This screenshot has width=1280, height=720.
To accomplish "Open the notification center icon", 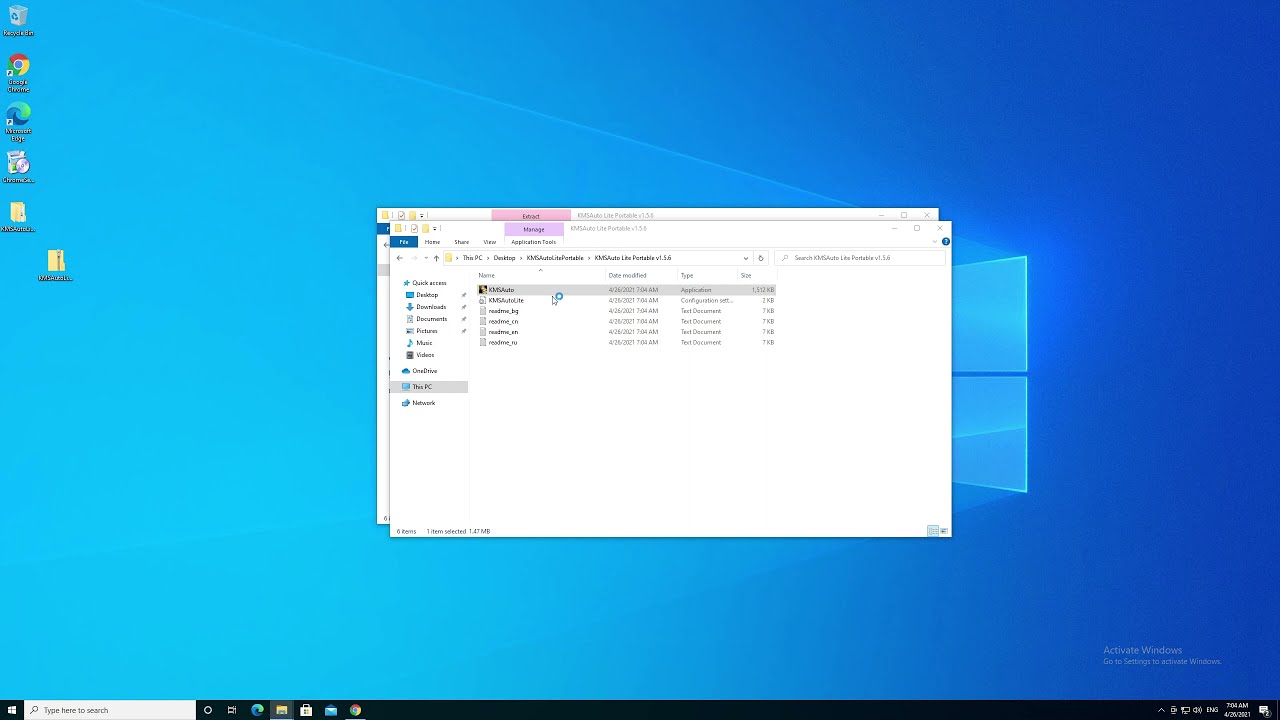I will coord(1264,710).
